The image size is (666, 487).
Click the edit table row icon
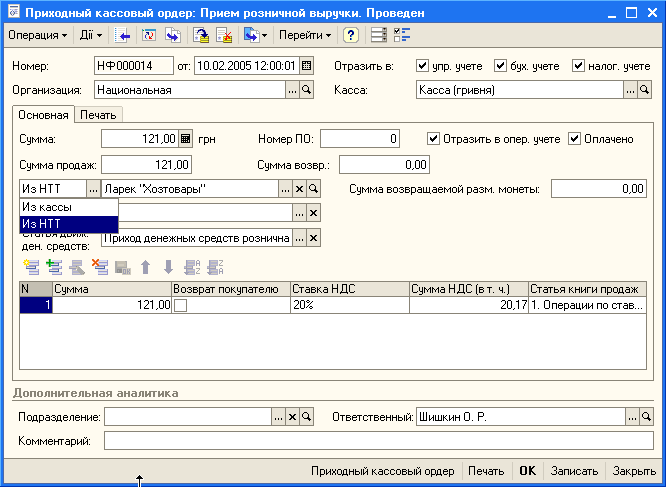[77, 267]
